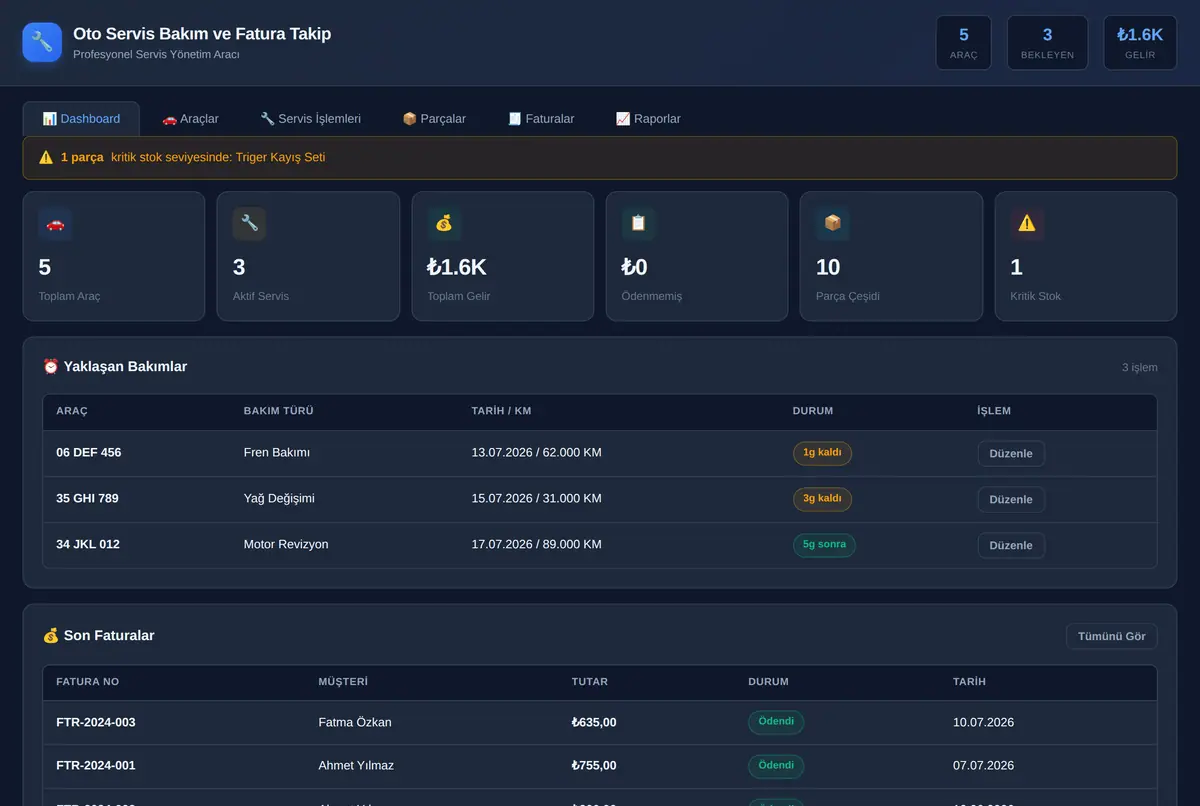Click Düzenle for vehicle 34 JKL 012
This screenshot has height=806, width=1200.
1011,545
